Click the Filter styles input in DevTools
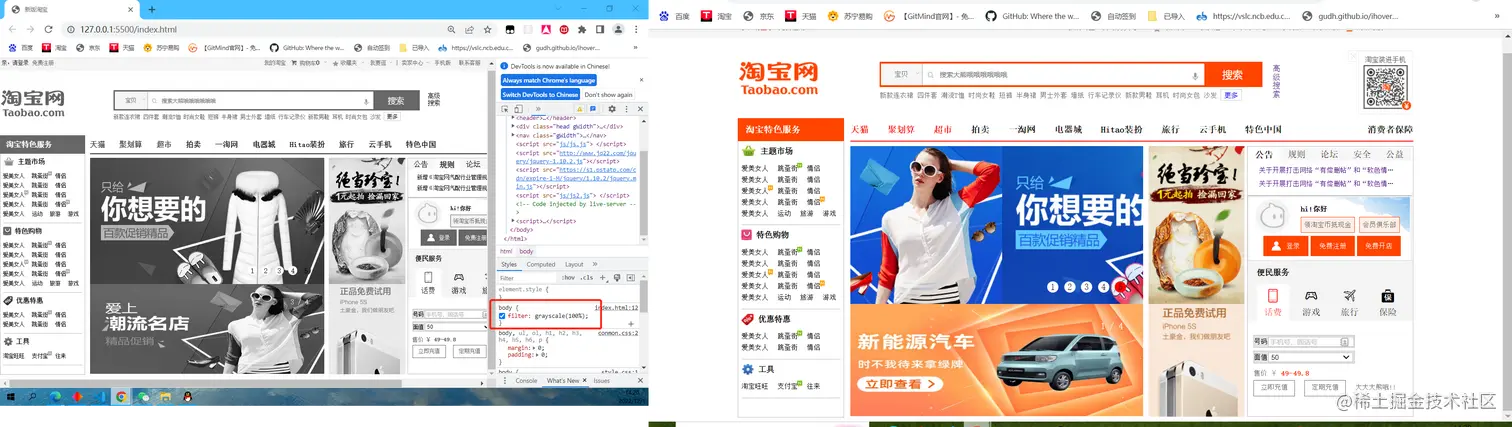 click(x=527, y=278)
